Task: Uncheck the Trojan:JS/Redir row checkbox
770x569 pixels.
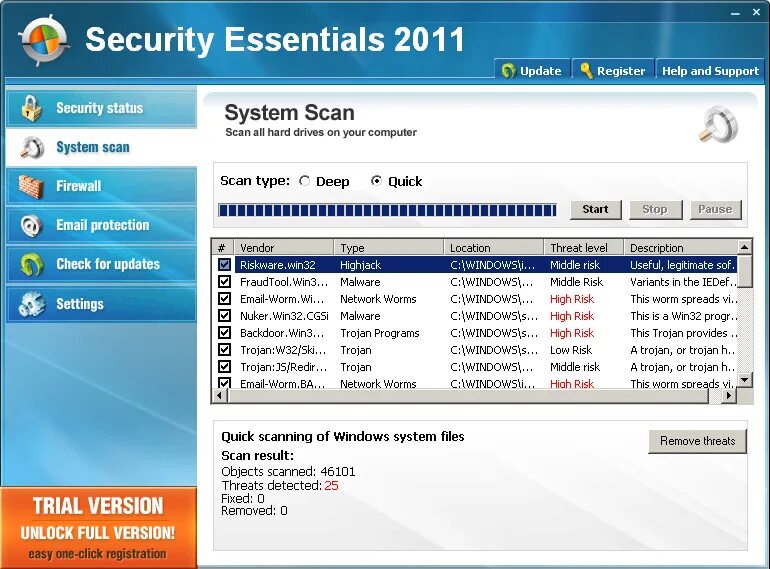Action: [x=224, y=367]
